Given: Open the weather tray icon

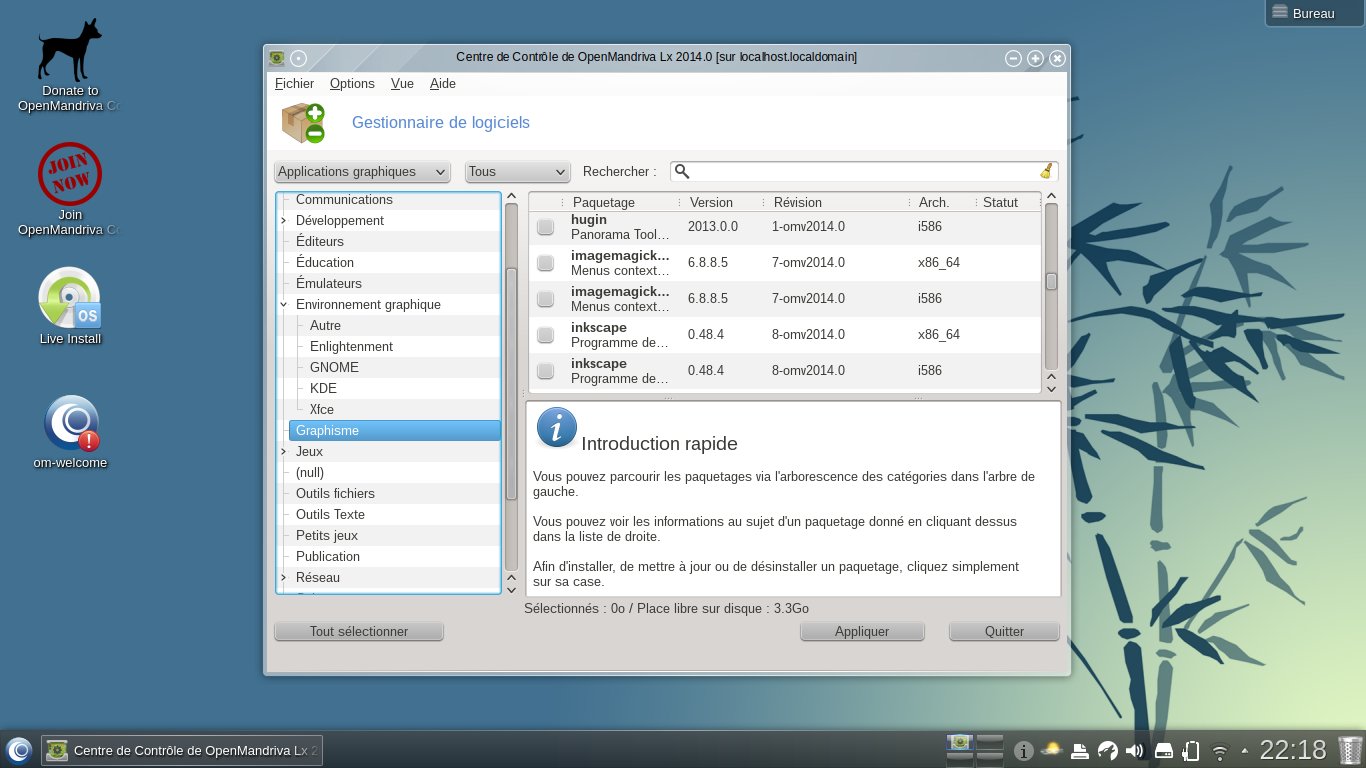Looking at the screenshot, I should click(x=1052, y=750).
